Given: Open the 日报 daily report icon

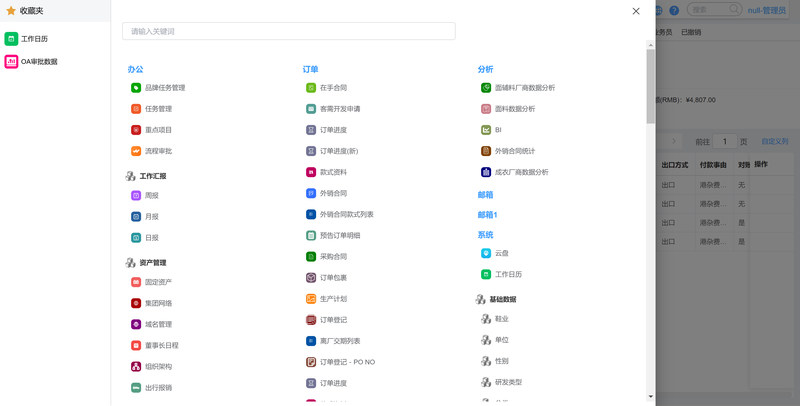Looking at the screenshot, I should [x=136, y=238].
